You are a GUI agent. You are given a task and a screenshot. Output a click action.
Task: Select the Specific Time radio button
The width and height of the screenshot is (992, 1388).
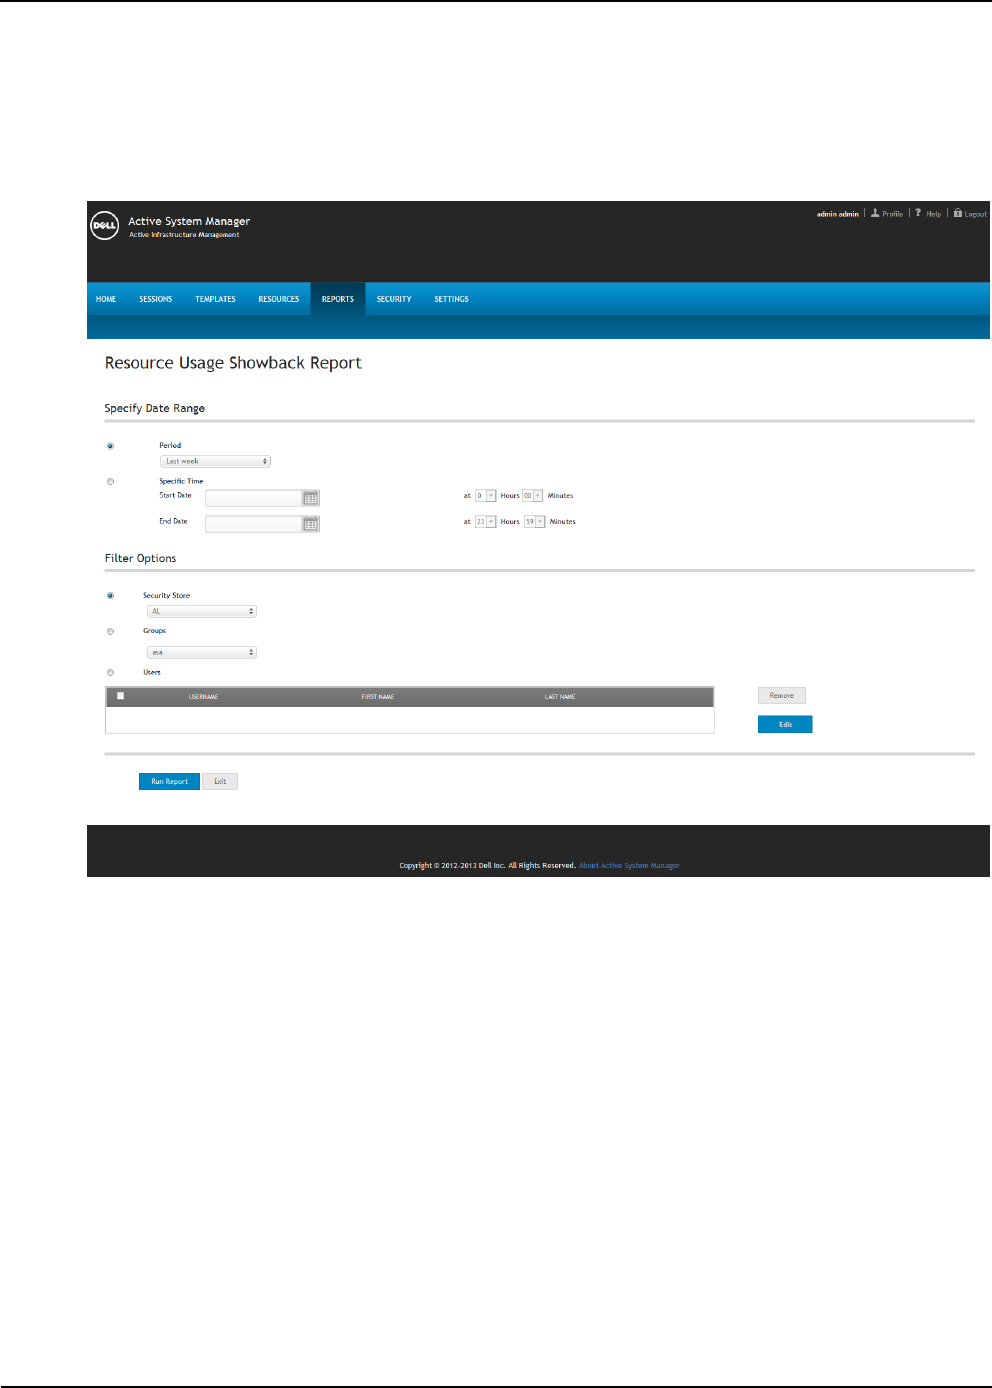click(x=110, y=482)
